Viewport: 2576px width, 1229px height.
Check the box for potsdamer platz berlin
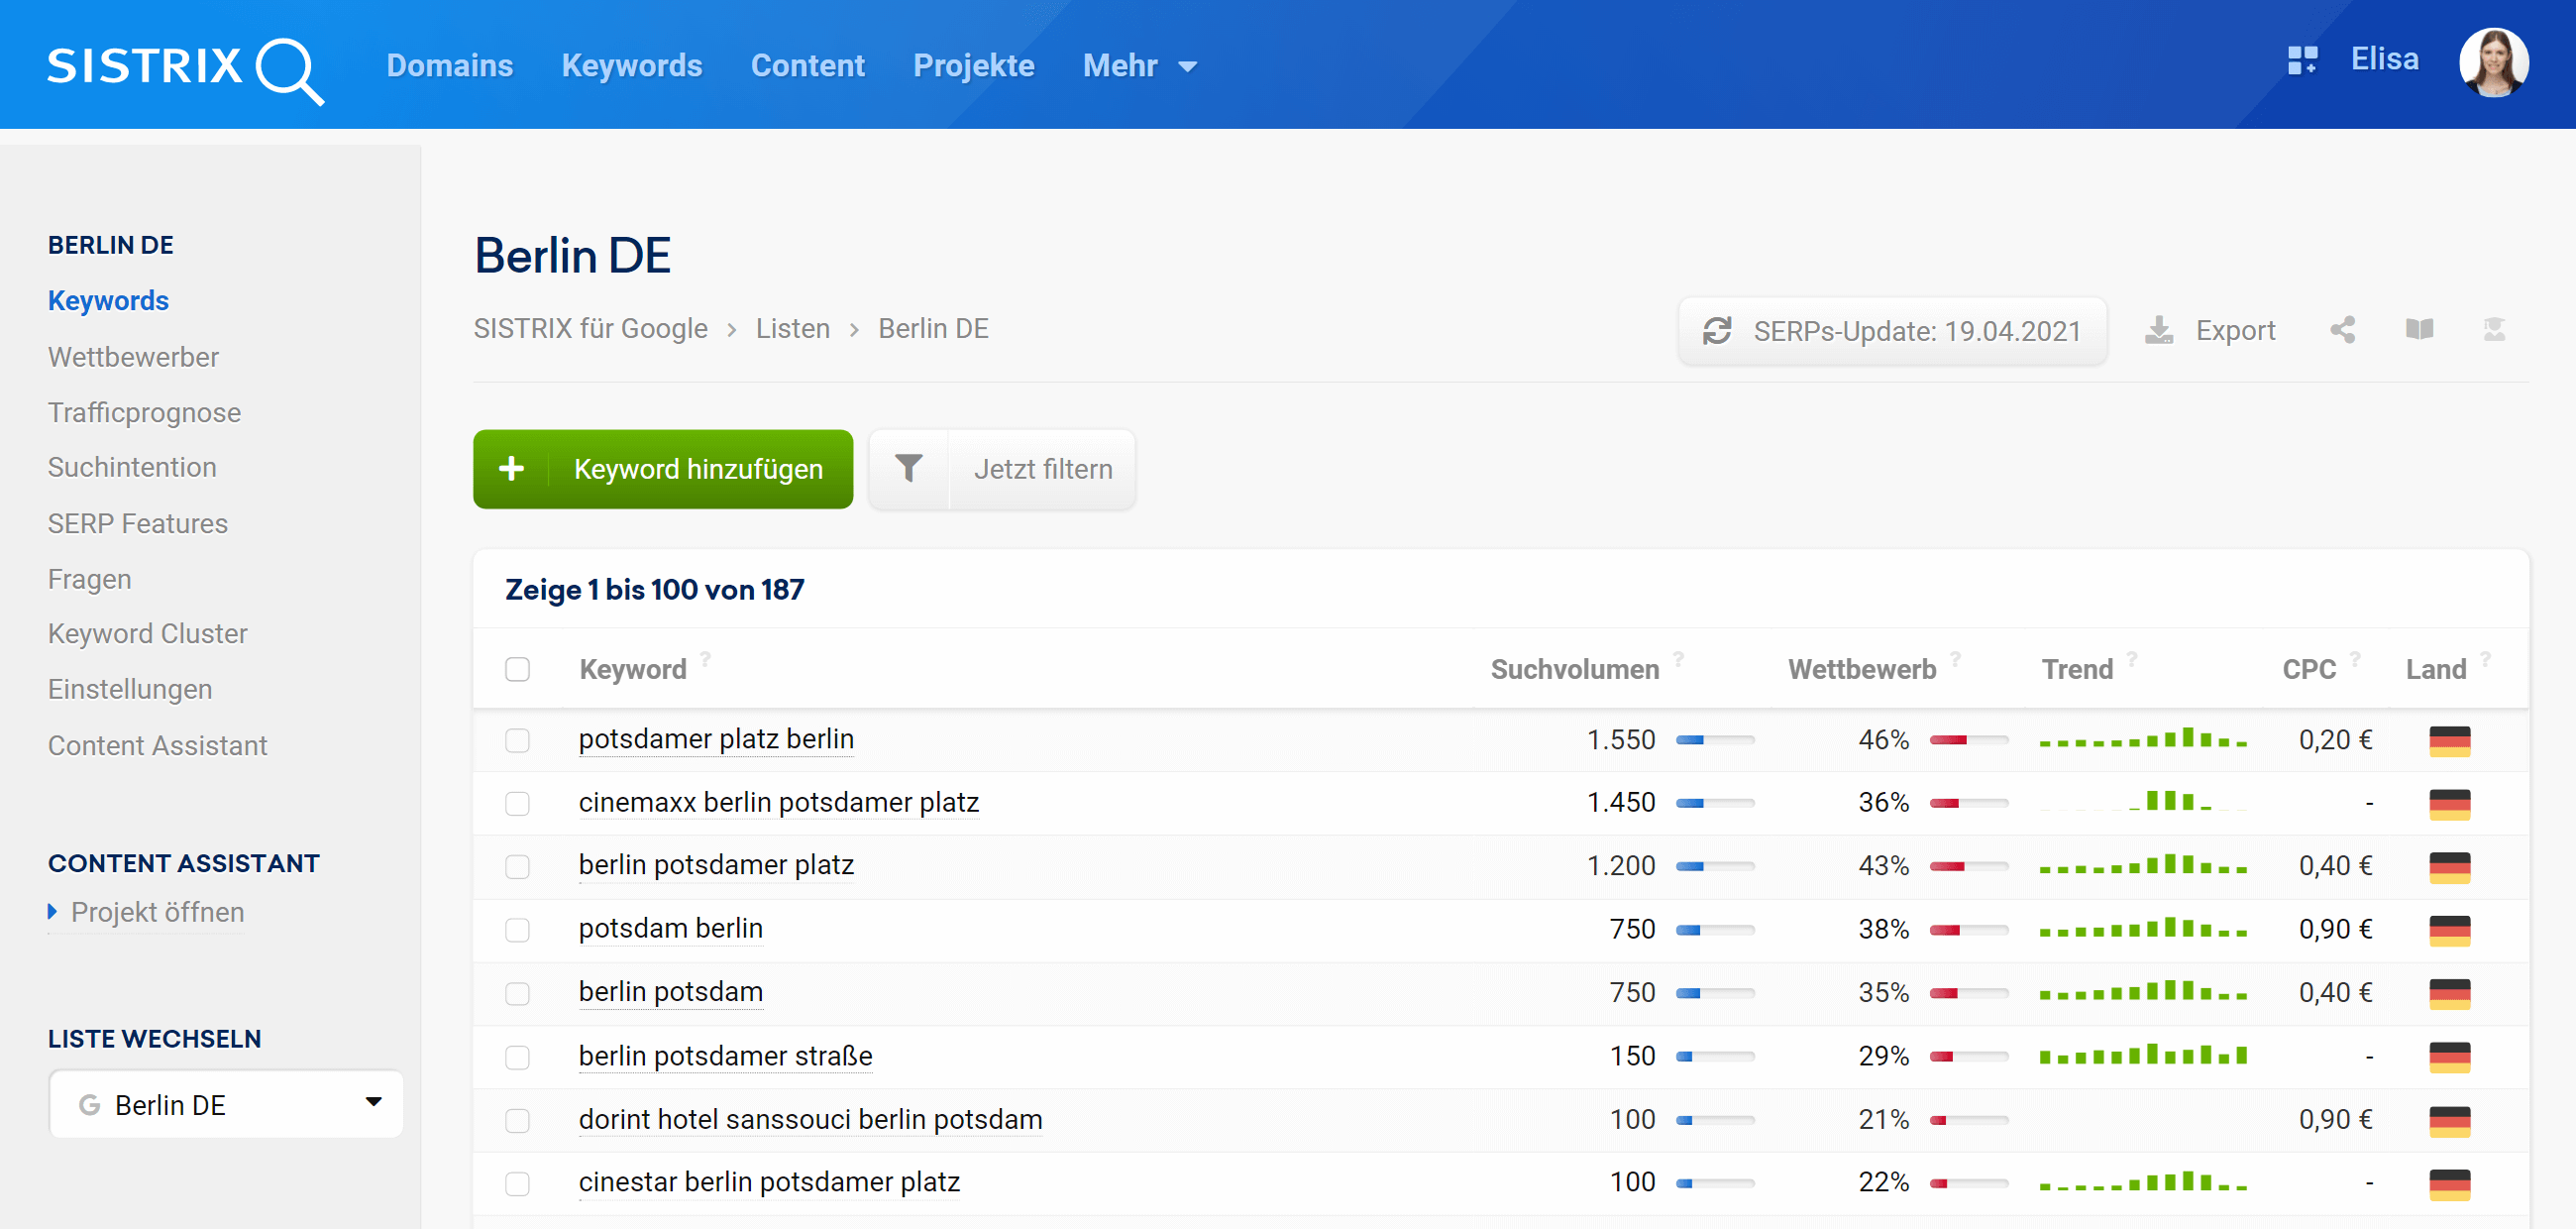[x=517, y=740]
